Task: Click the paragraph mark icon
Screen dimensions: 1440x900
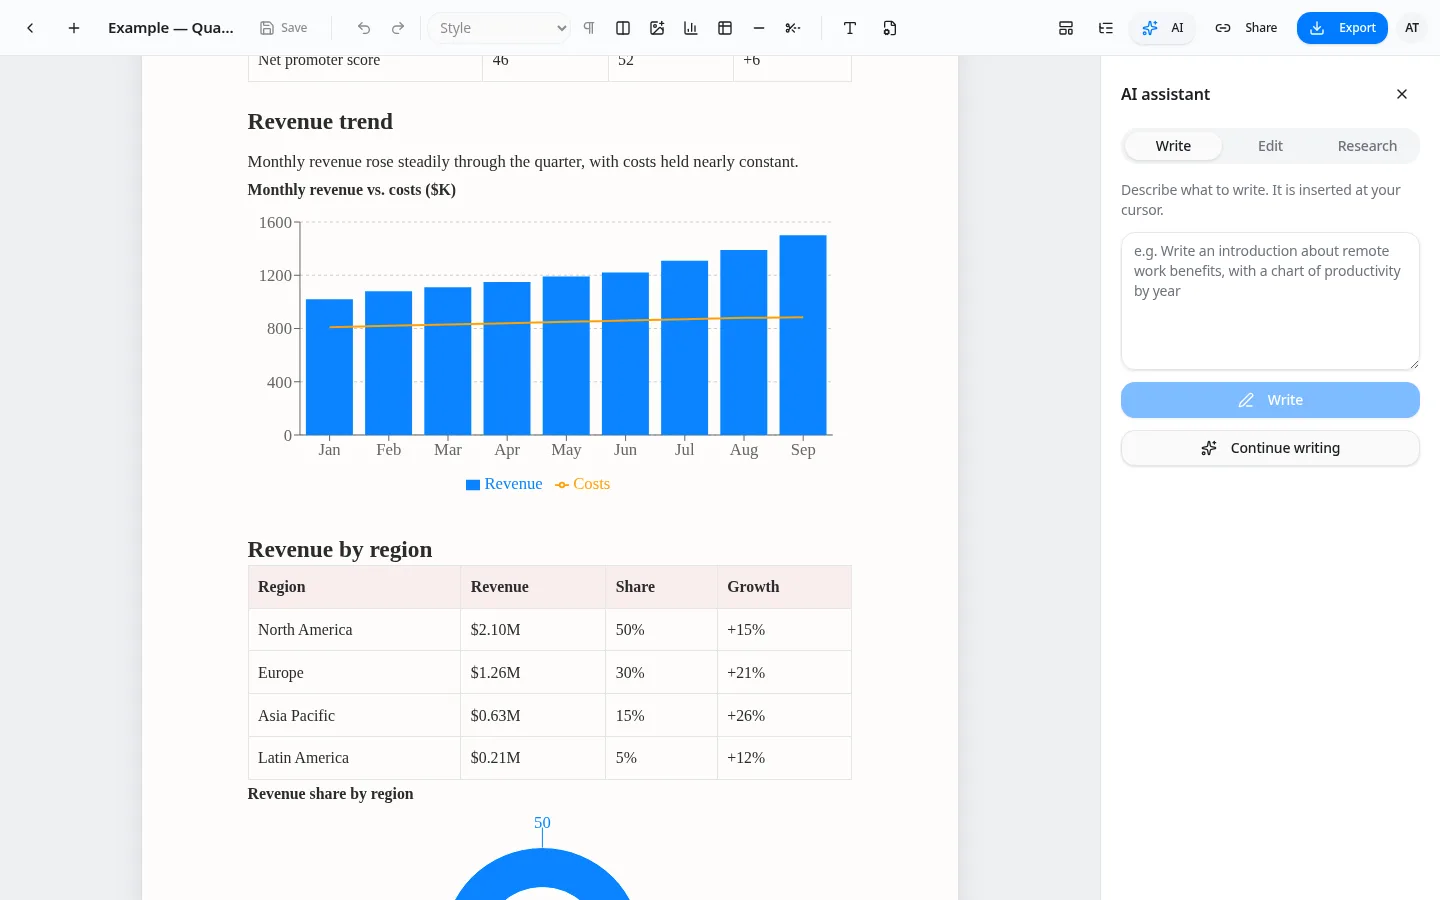Action: click(589, 28)
